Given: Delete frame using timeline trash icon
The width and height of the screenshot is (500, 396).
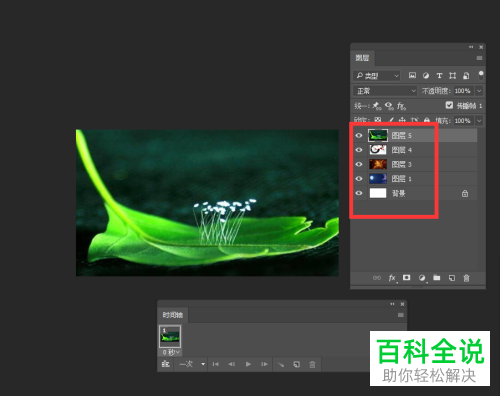Looking at the screenshot, I should (312, 364).
